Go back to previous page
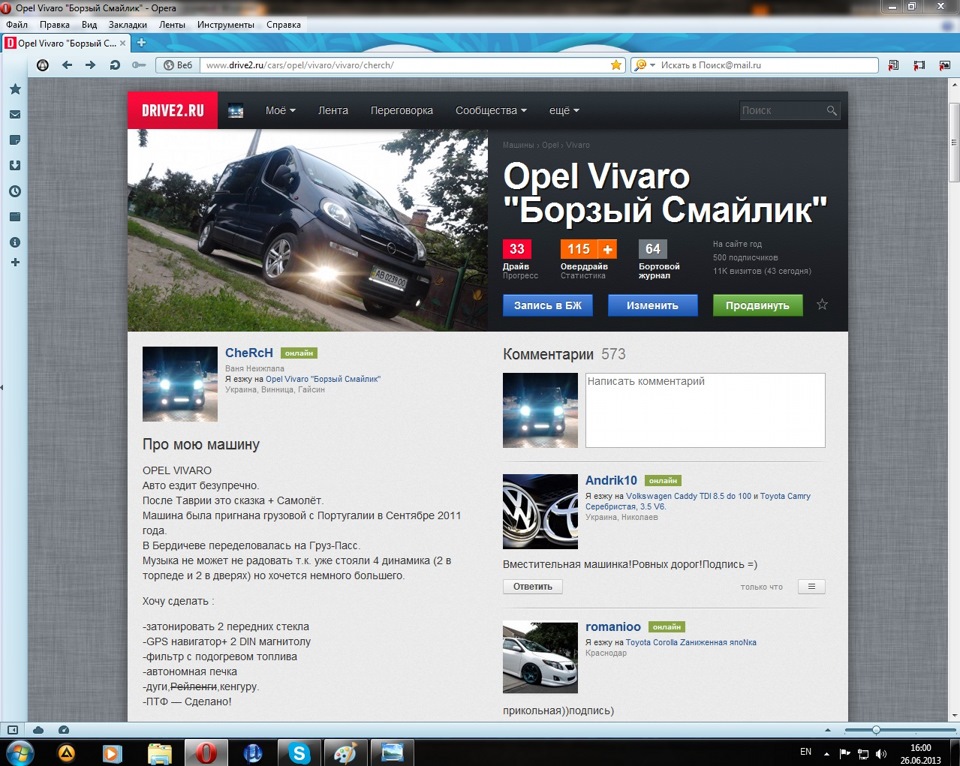Image resolution: width=960 pixels, height=766 pixels. pyautogui.click(x=67, y=65)
